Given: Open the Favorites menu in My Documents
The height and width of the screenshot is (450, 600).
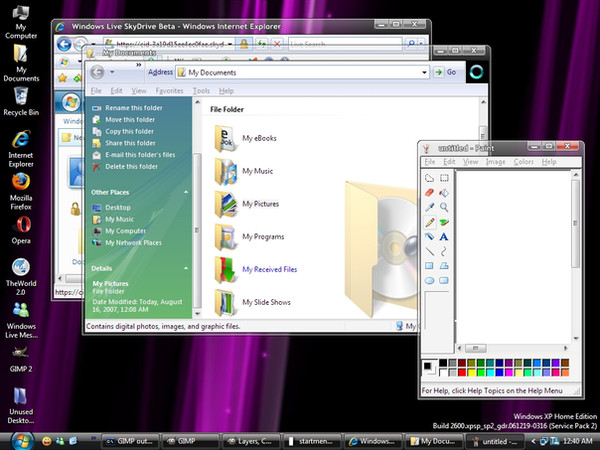Looking at the screenshot, I should [169, 91].
